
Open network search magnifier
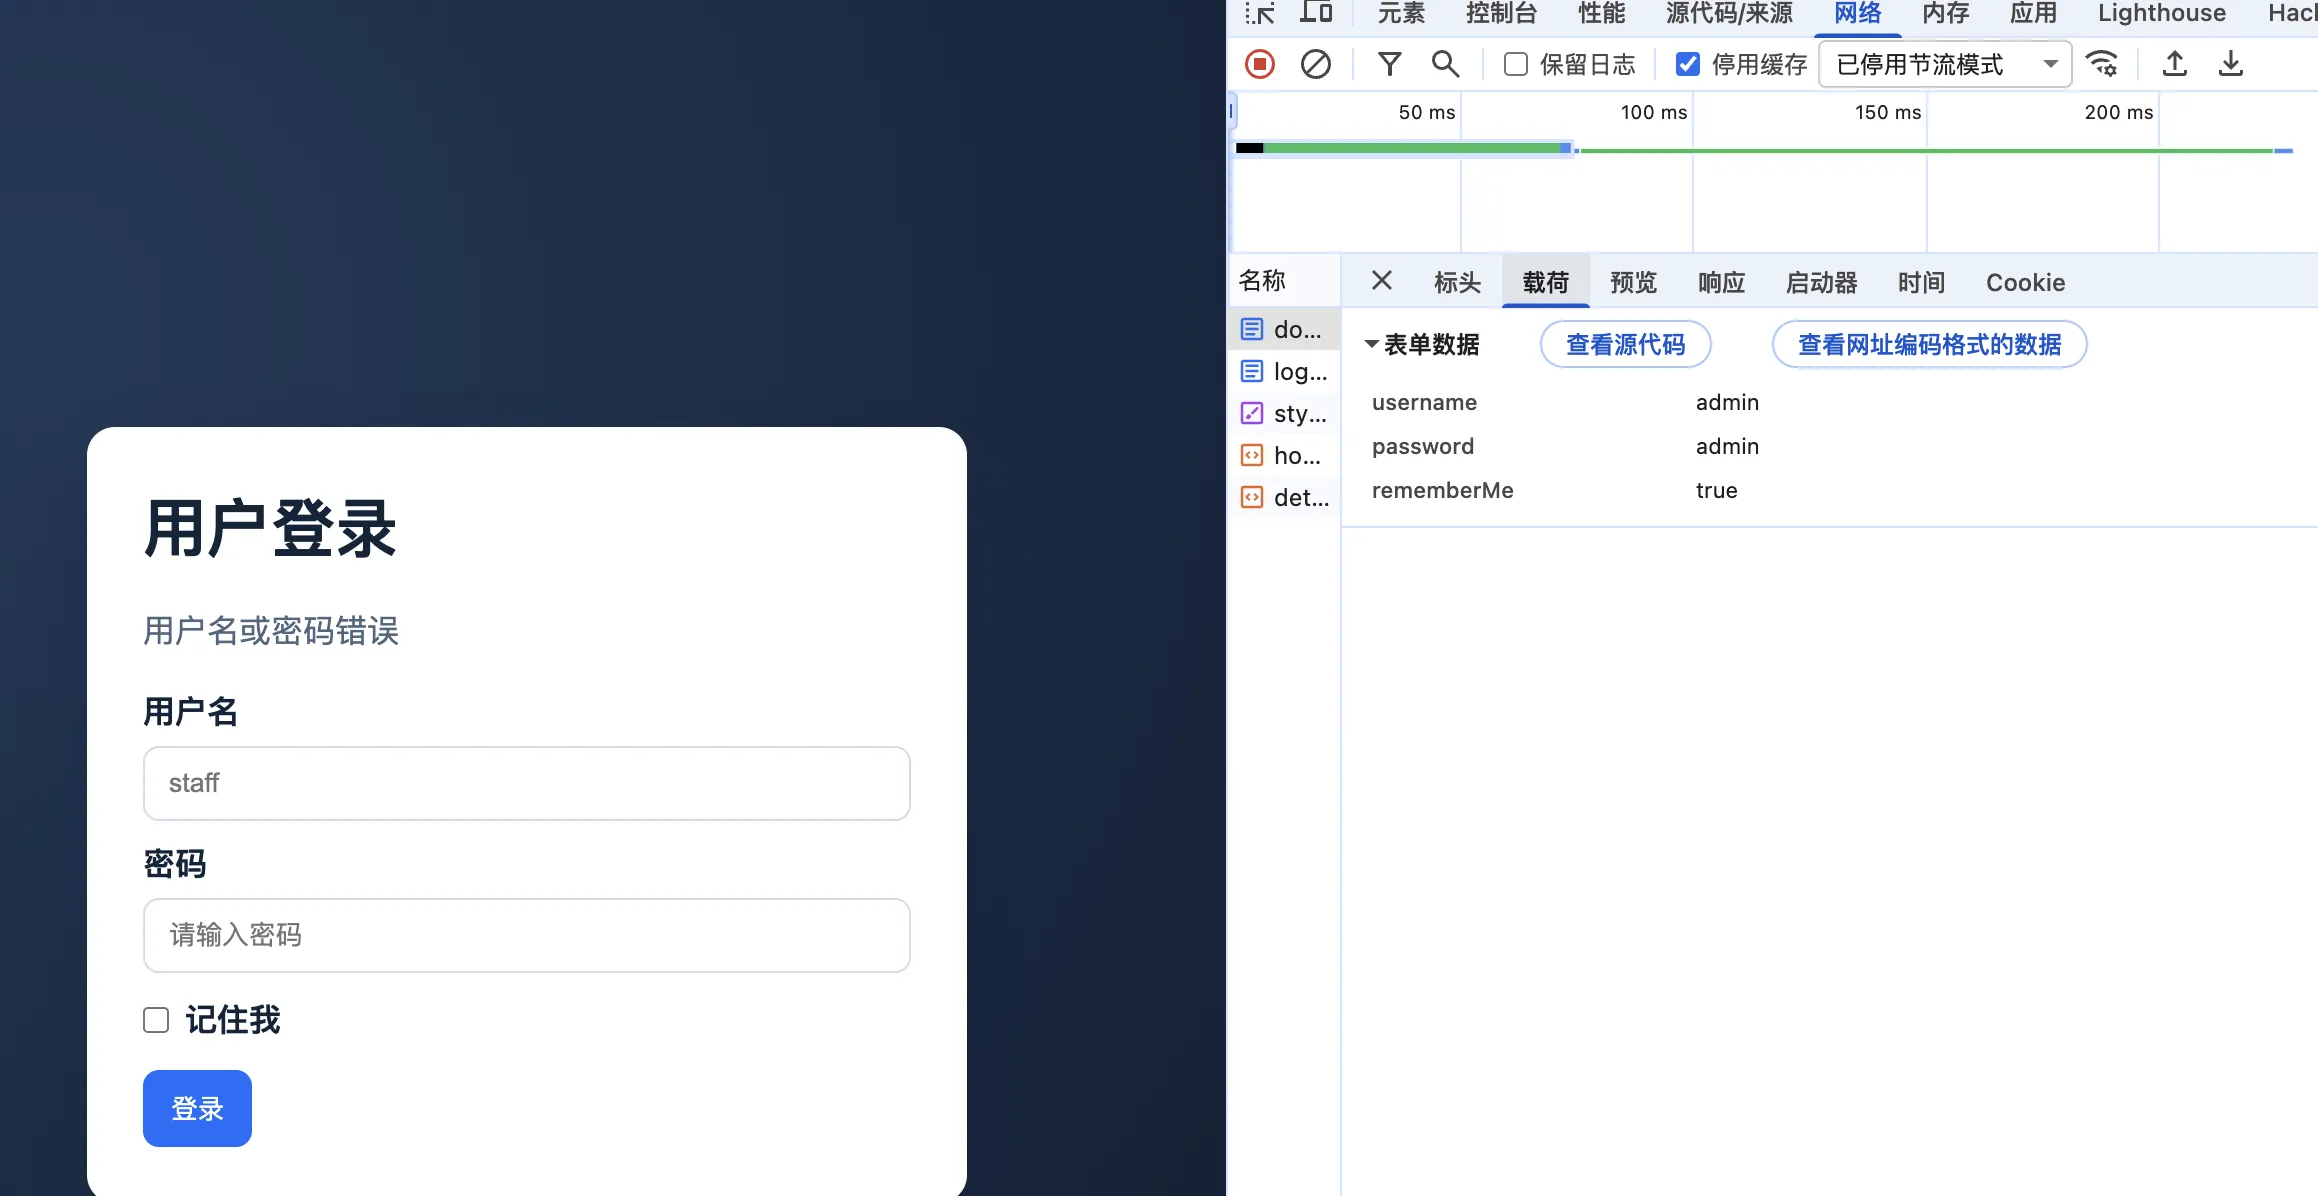[x=1445, y=64]
